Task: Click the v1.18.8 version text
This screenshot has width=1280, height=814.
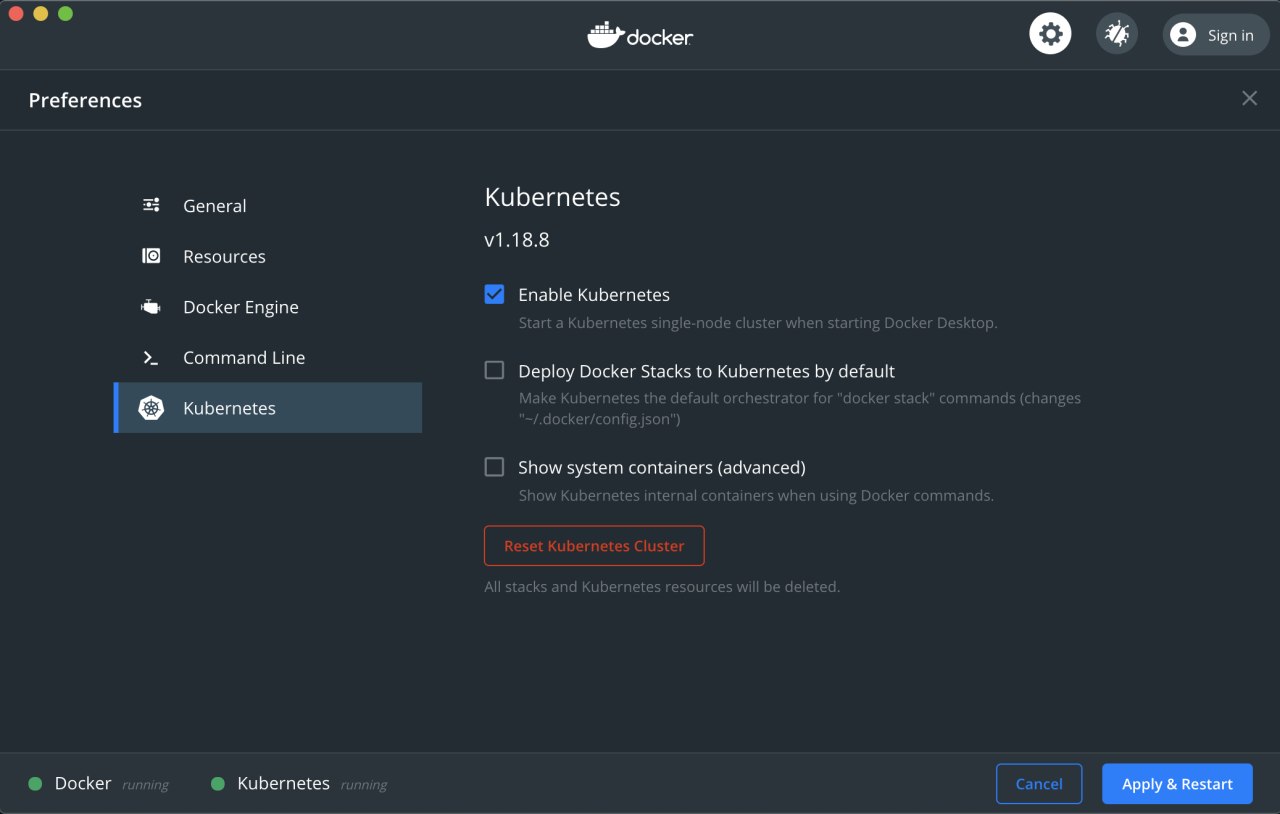Action: point(517,240)
